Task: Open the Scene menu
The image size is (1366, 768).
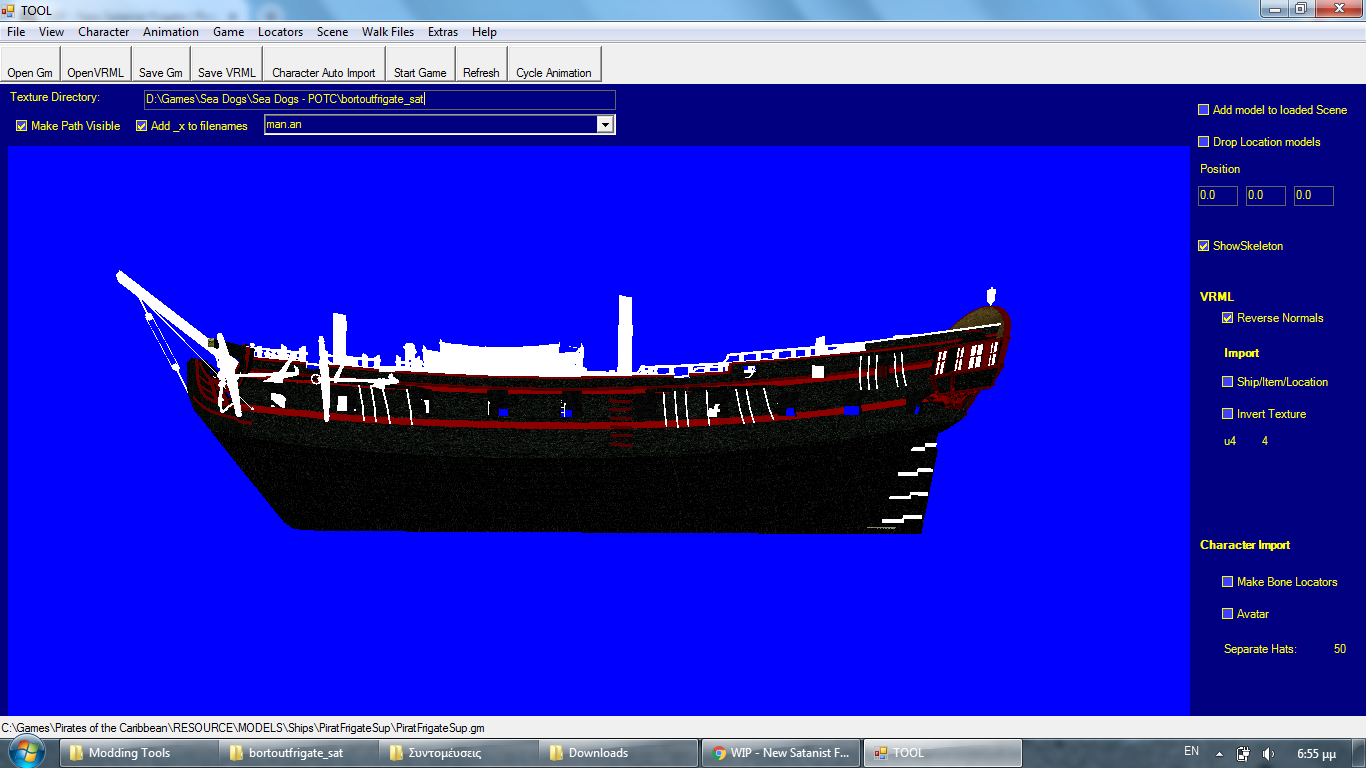Action: pos(333,32)
